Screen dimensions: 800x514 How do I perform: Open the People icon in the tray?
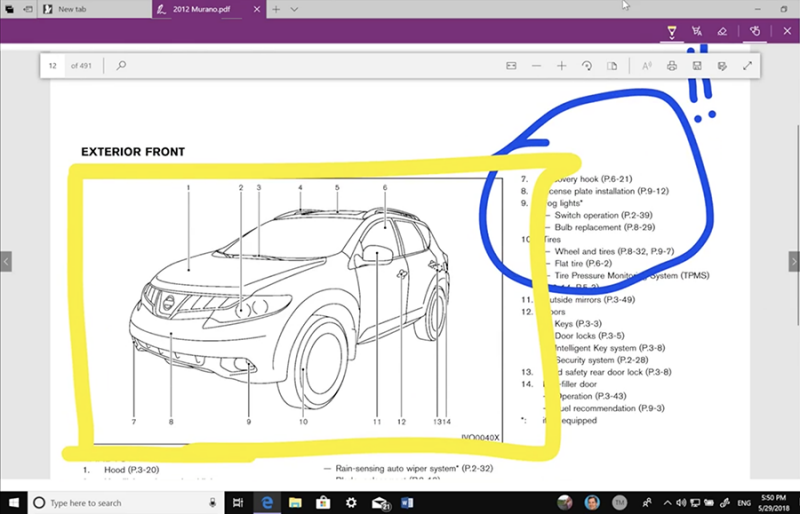coord(647,503)
